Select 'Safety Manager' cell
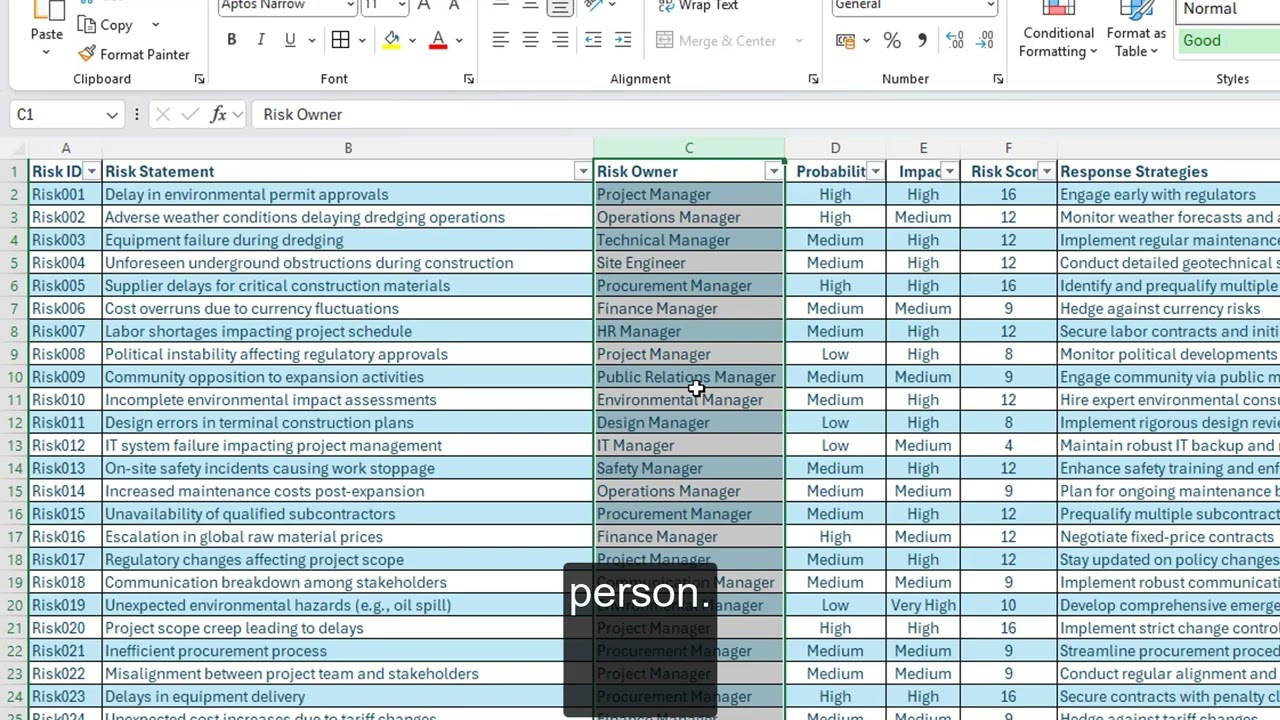Viewport: 1280px width, 720px height. [x=689, y=468]
